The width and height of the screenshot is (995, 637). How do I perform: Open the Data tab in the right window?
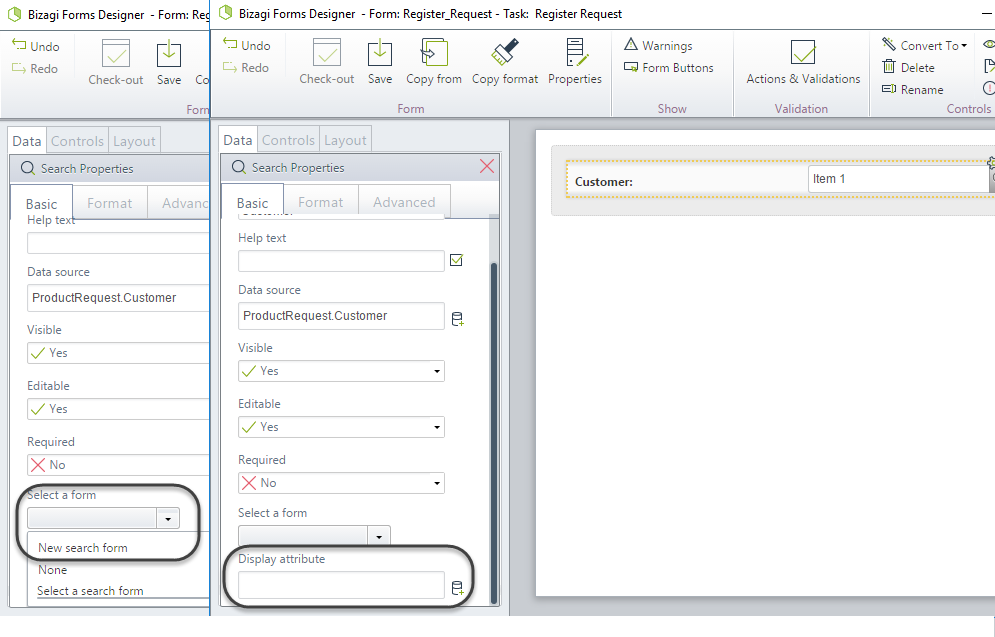tap(238, 140)
